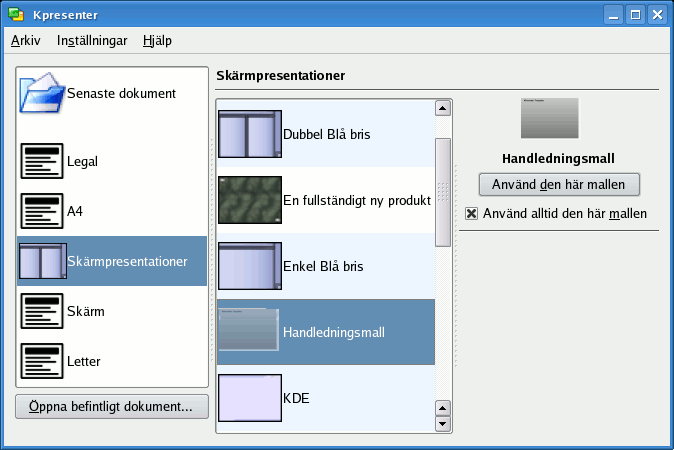Pick the KDE template thumbnail

coord(246,397)
